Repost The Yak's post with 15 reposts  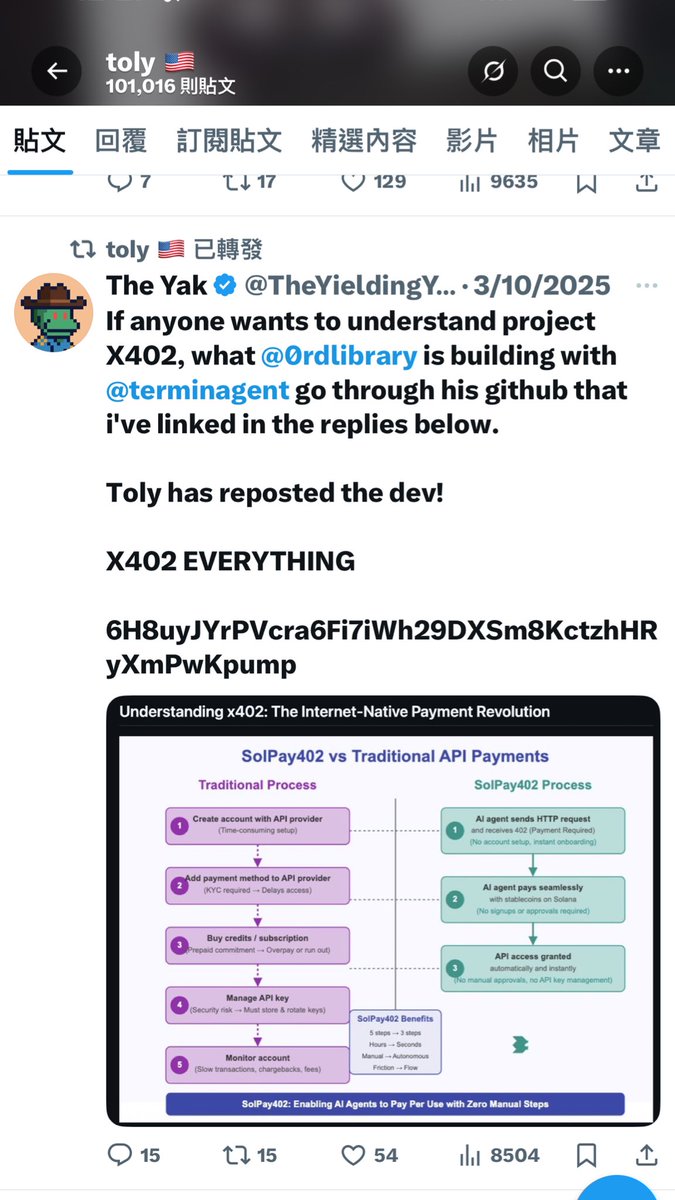tap(250, 1155)
